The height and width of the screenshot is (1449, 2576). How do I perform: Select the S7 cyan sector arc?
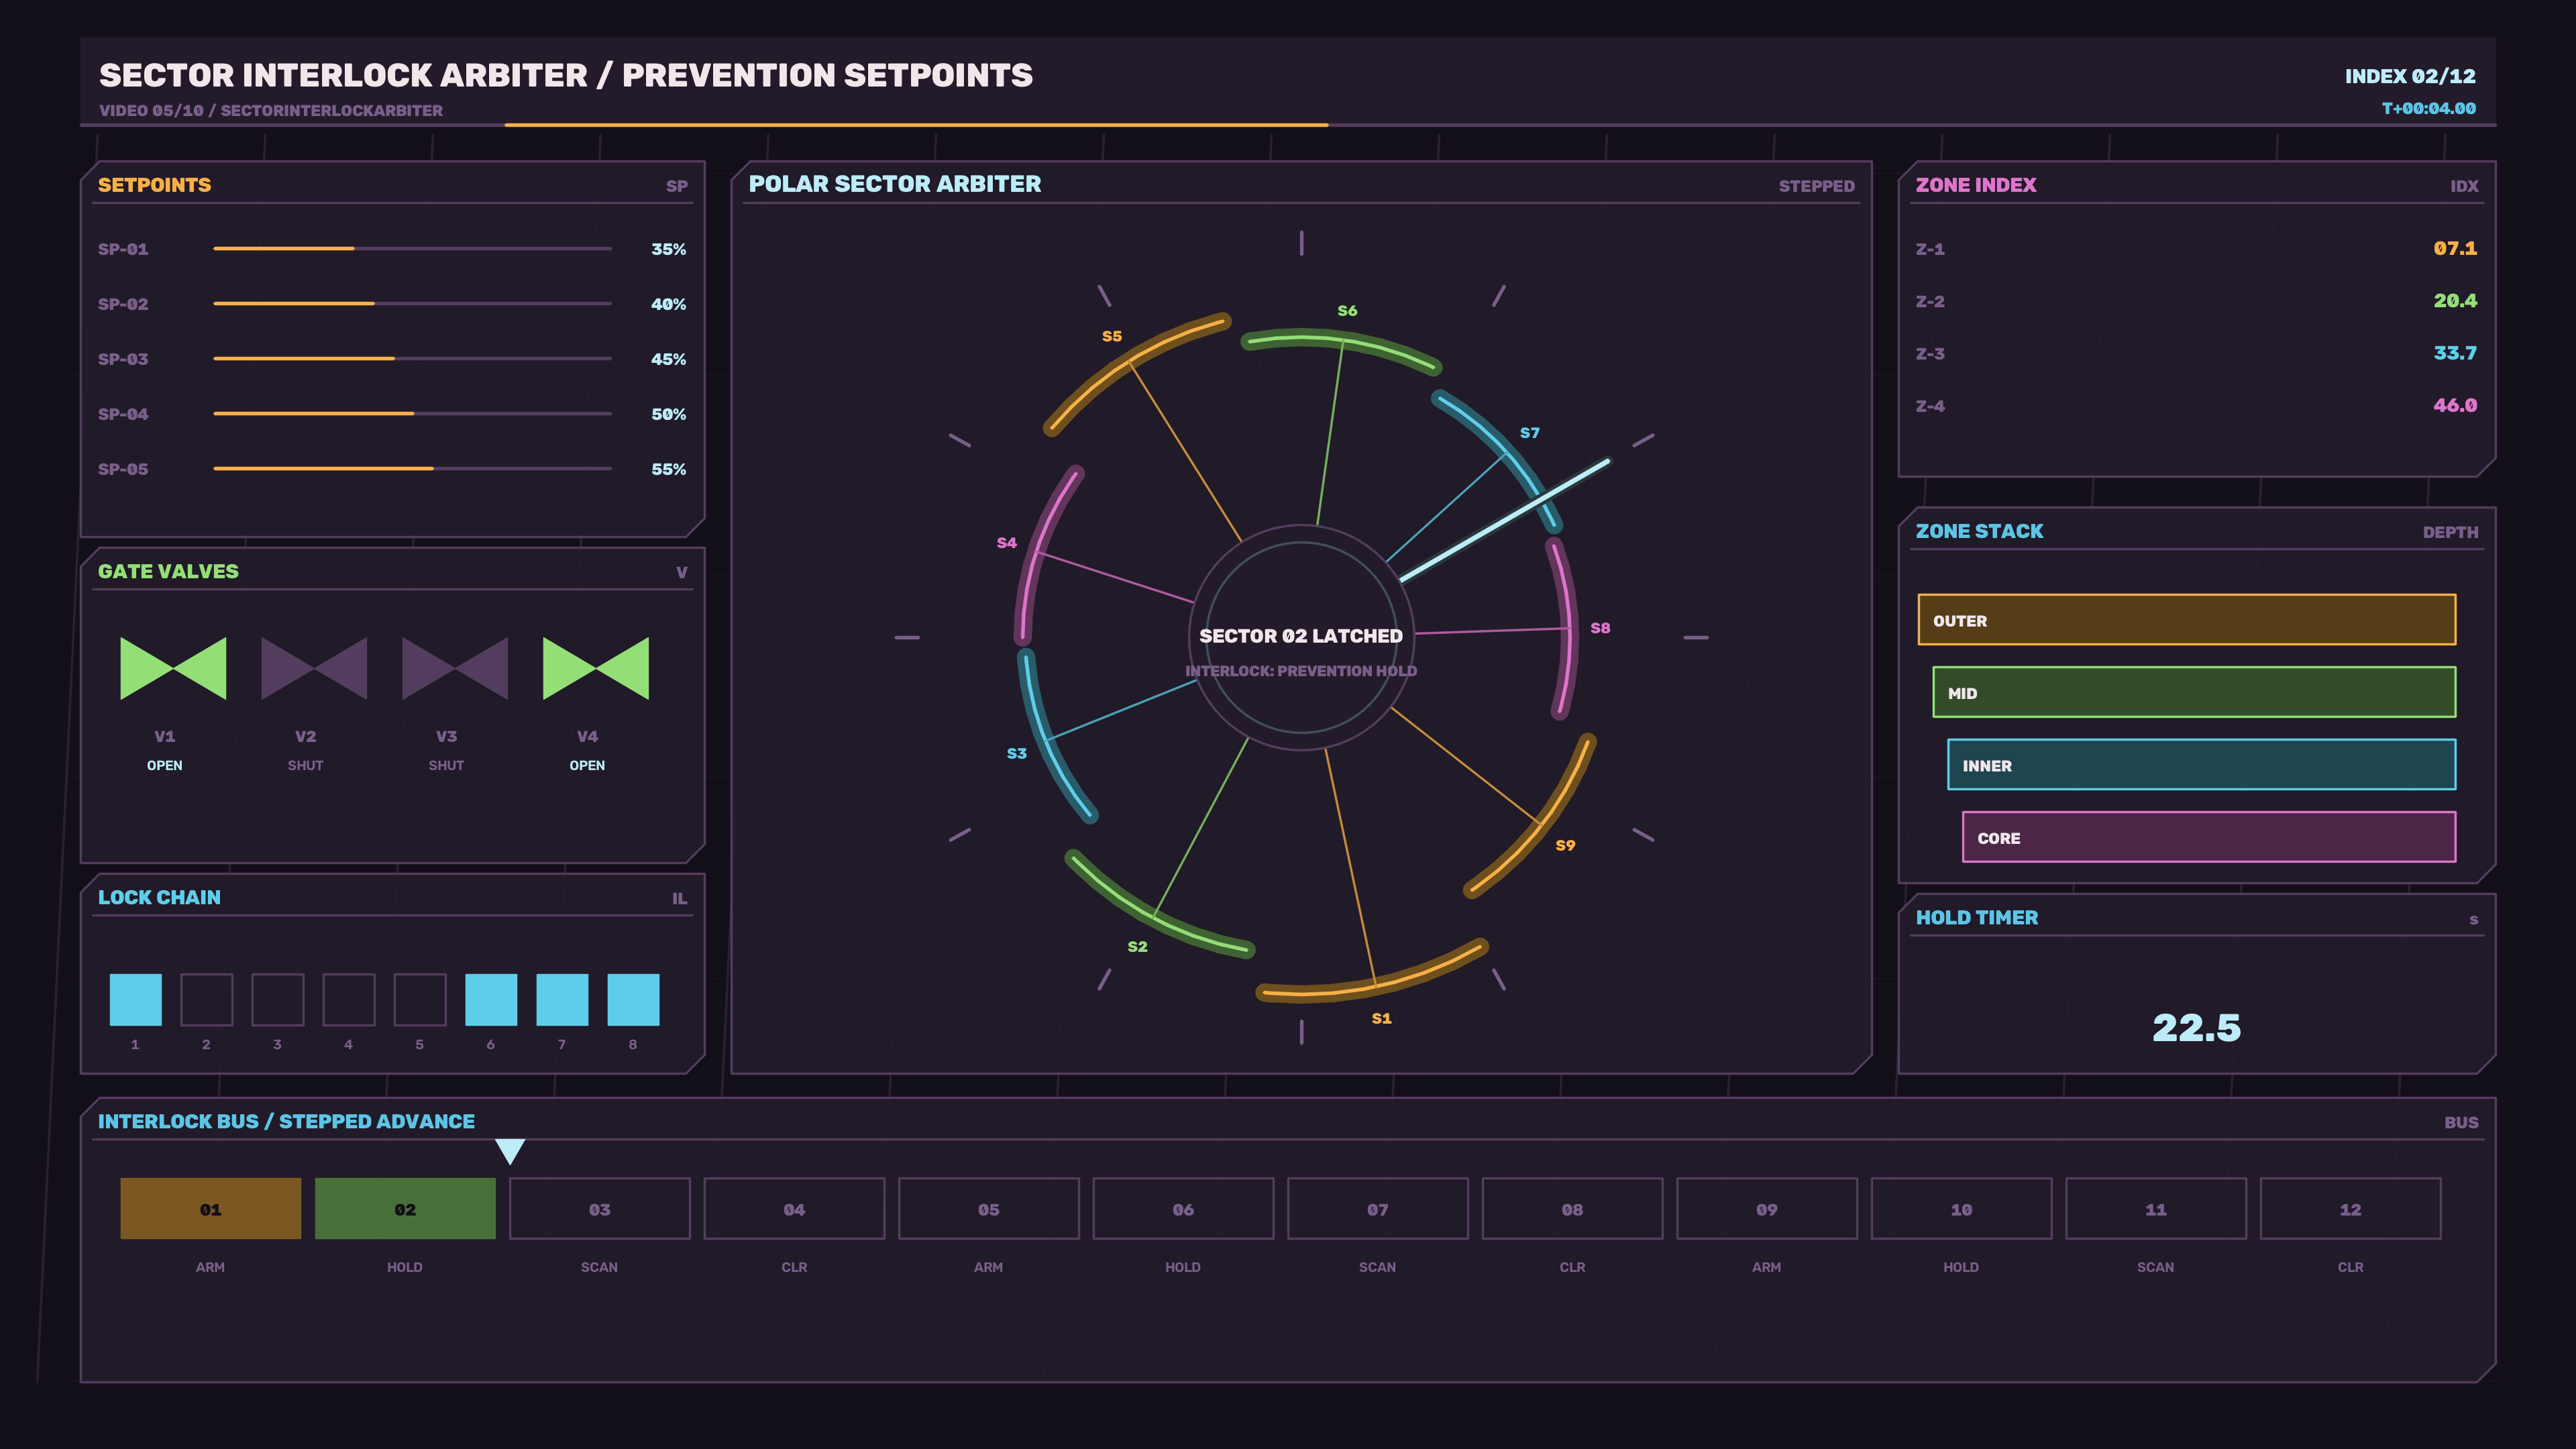[1505, 455]
